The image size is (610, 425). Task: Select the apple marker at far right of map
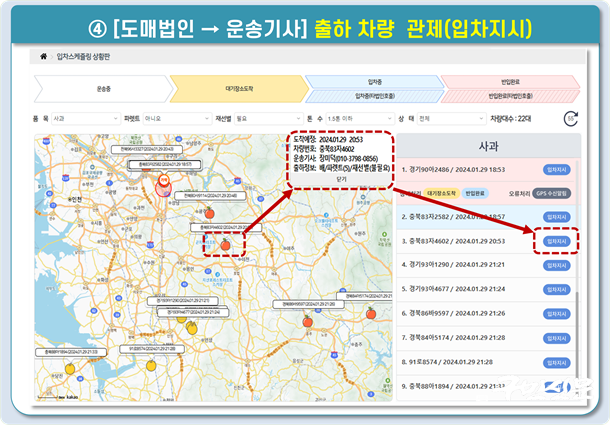point(371,312)
